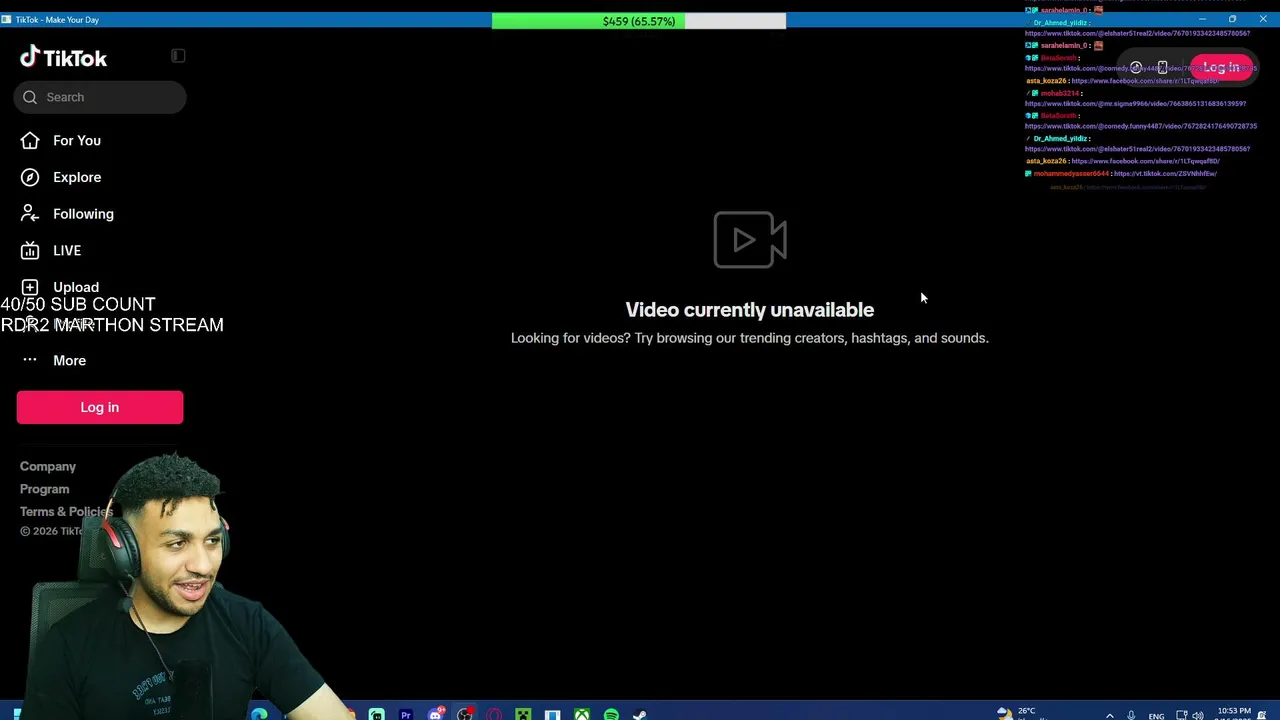Click the weather widget showing 26°C
1280x720 pixels.
(1022, 713)
